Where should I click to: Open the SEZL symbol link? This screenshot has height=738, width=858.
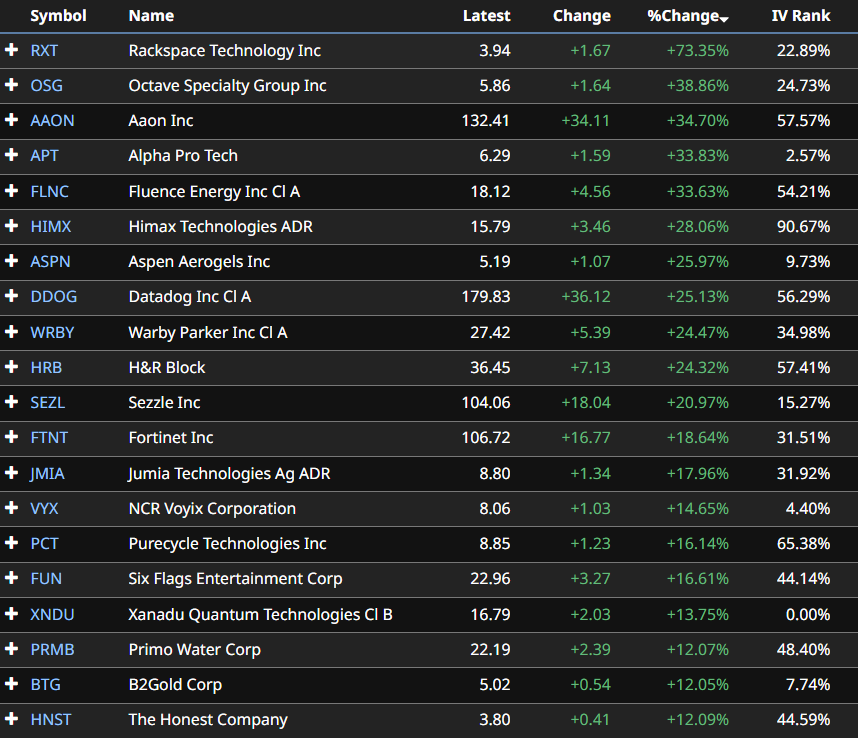point(48,403)
